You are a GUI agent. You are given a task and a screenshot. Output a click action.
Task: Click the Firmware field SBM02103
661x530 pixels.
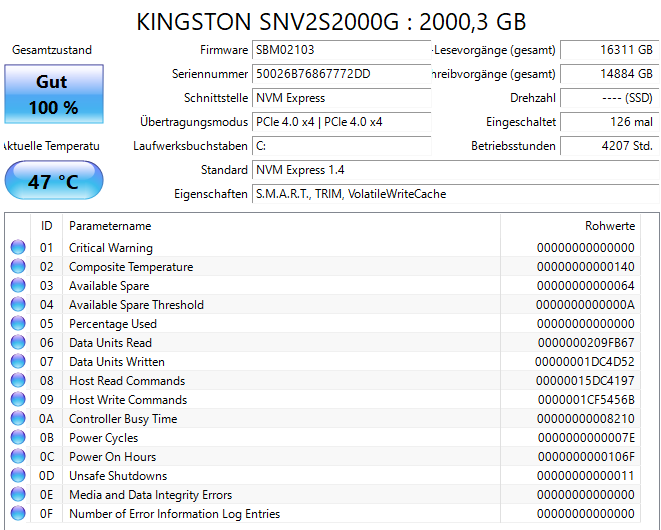pos(341,50)
